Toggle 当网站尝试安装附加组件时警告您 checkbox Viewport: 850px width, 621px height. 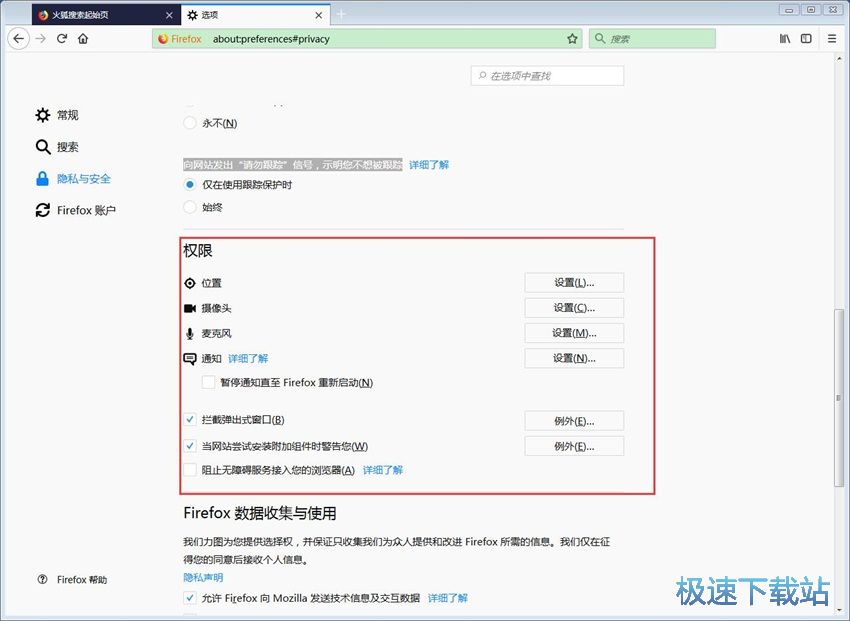tap(190, 446)
